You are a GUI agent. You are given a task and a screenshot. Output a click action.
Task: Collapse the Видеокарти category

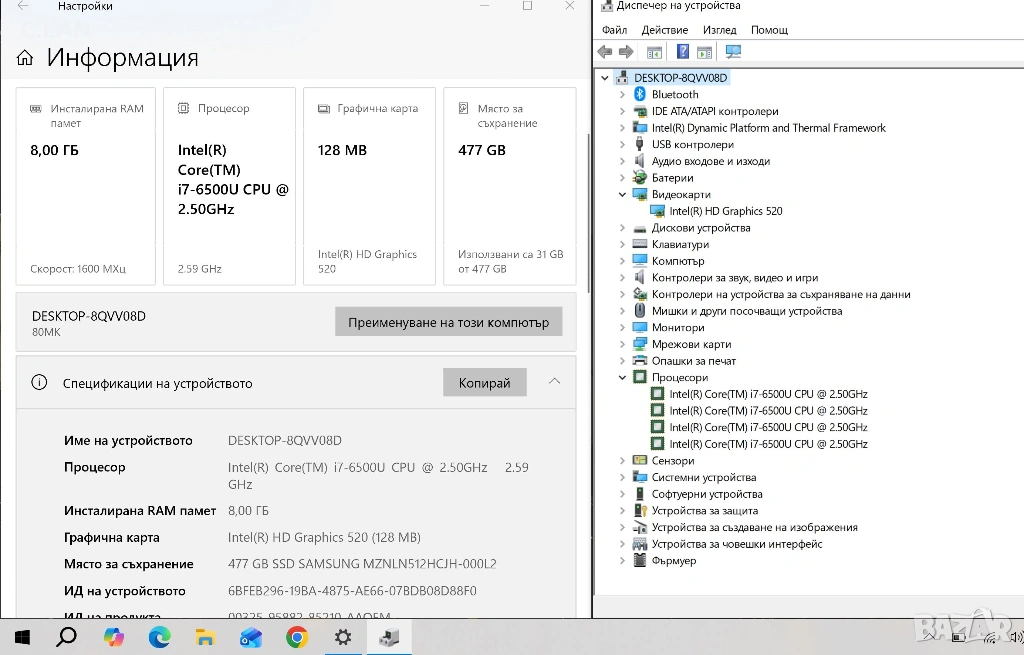[623, 195]
